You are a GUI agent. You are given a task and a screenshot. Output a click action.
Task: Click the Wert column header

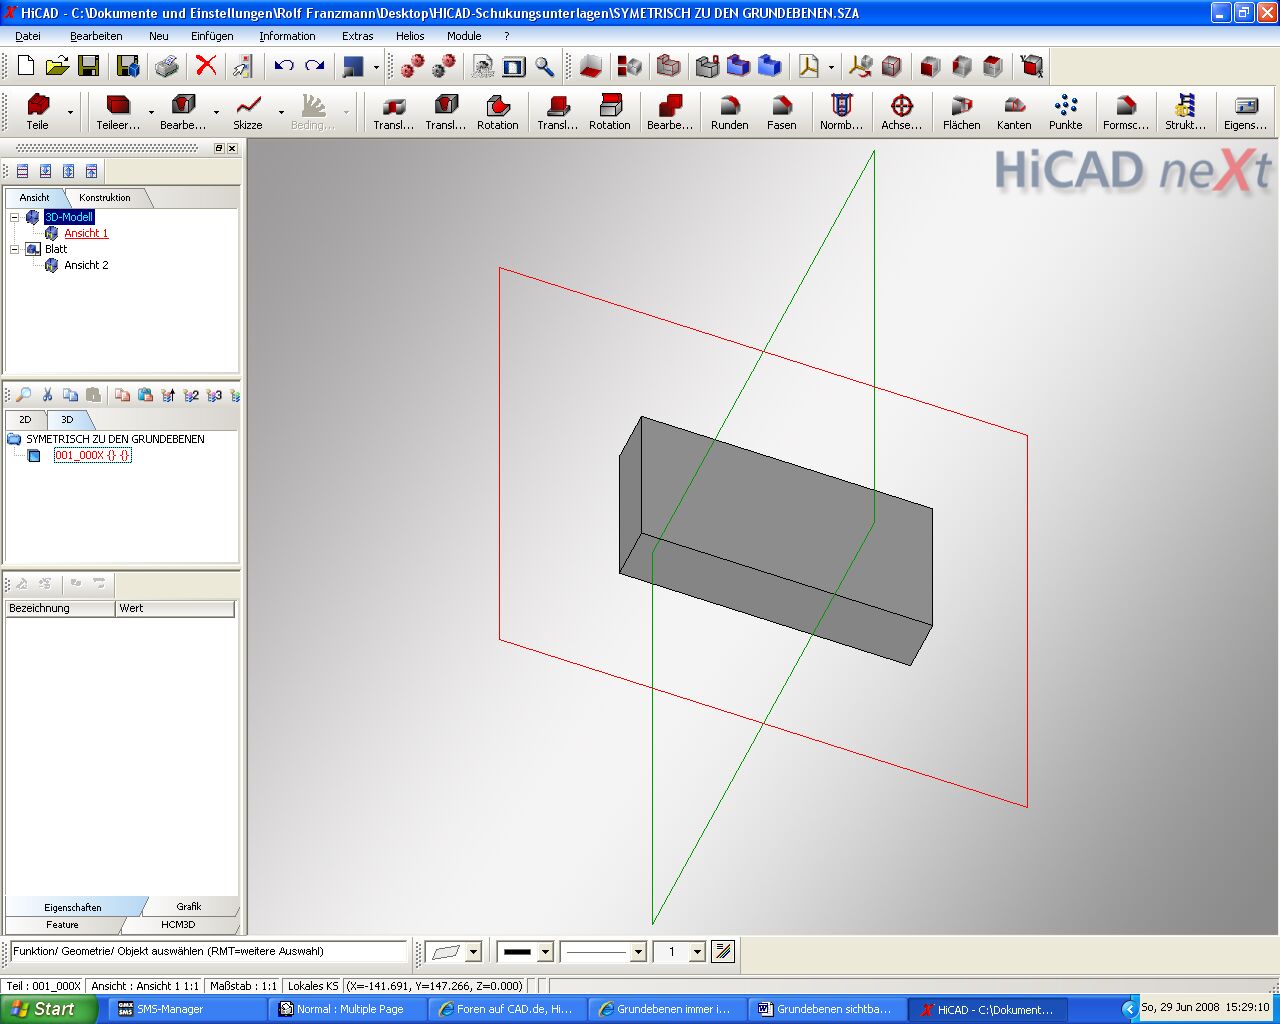[x=175, y=608]
